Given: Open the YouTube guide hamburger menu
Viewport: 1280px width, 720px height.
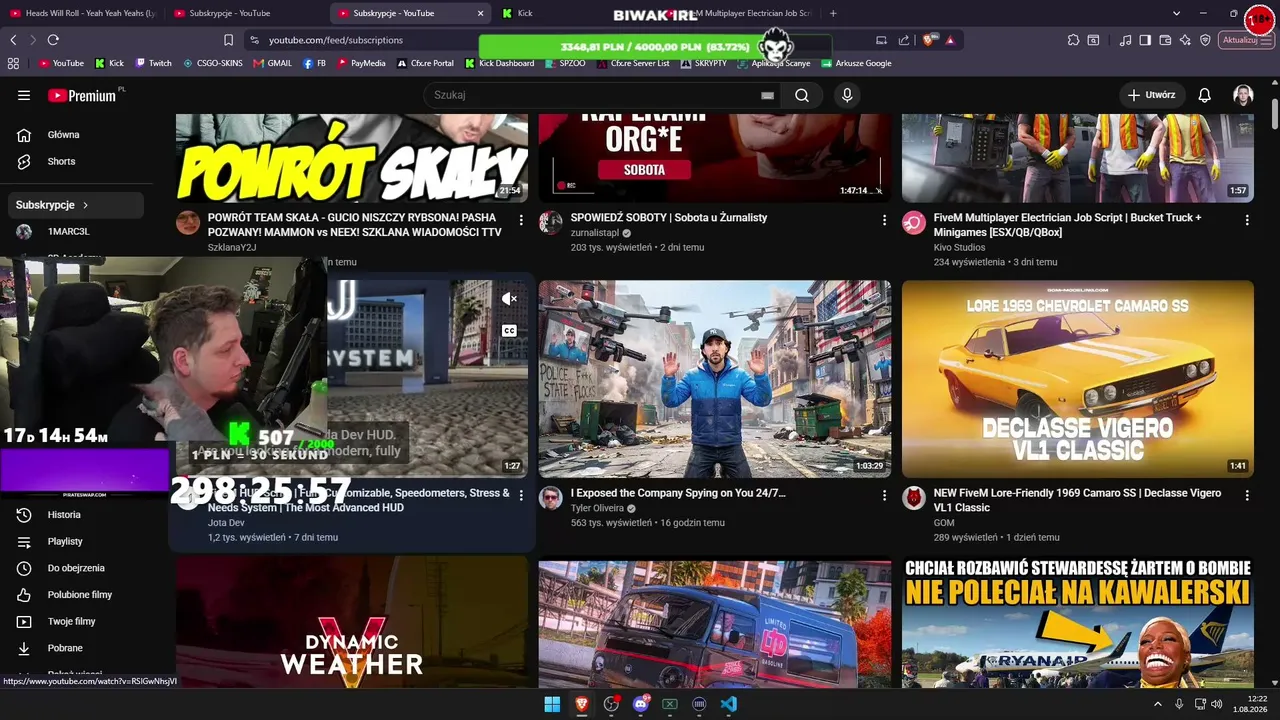Looking at the screenshot, I should point(24,95).
